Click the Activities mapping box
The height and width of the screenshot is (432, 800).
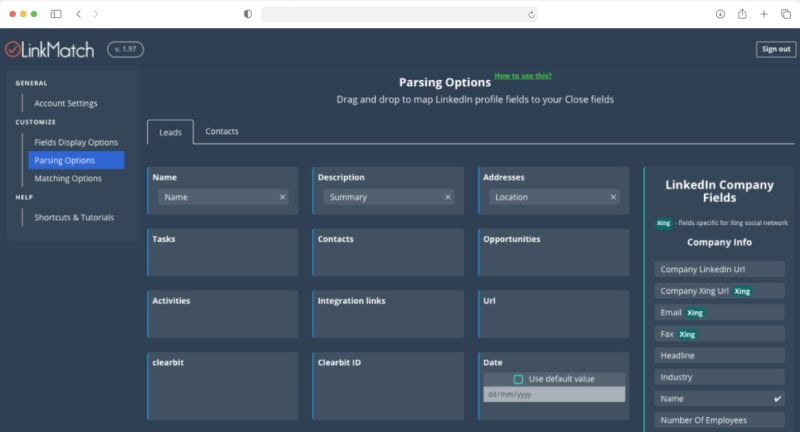[222, 314]
